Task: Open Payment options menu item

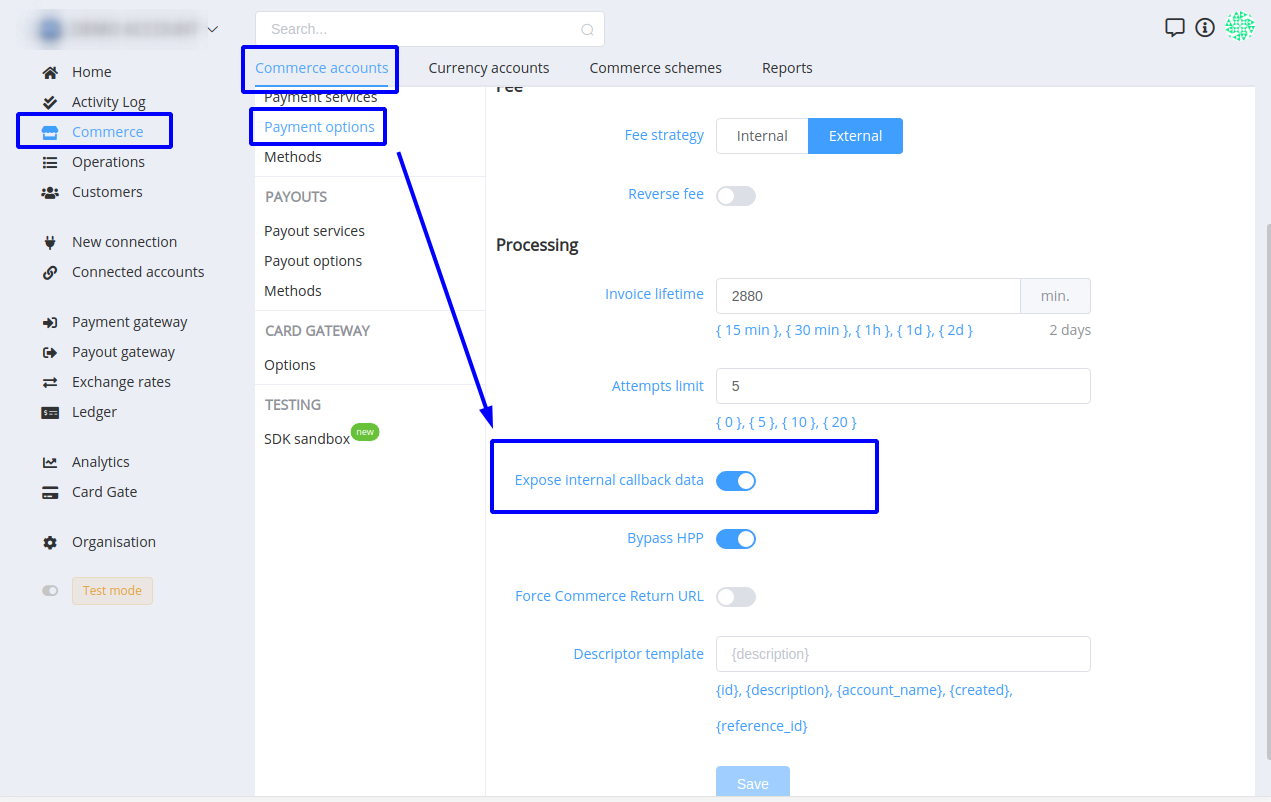Action: point(319,127)
